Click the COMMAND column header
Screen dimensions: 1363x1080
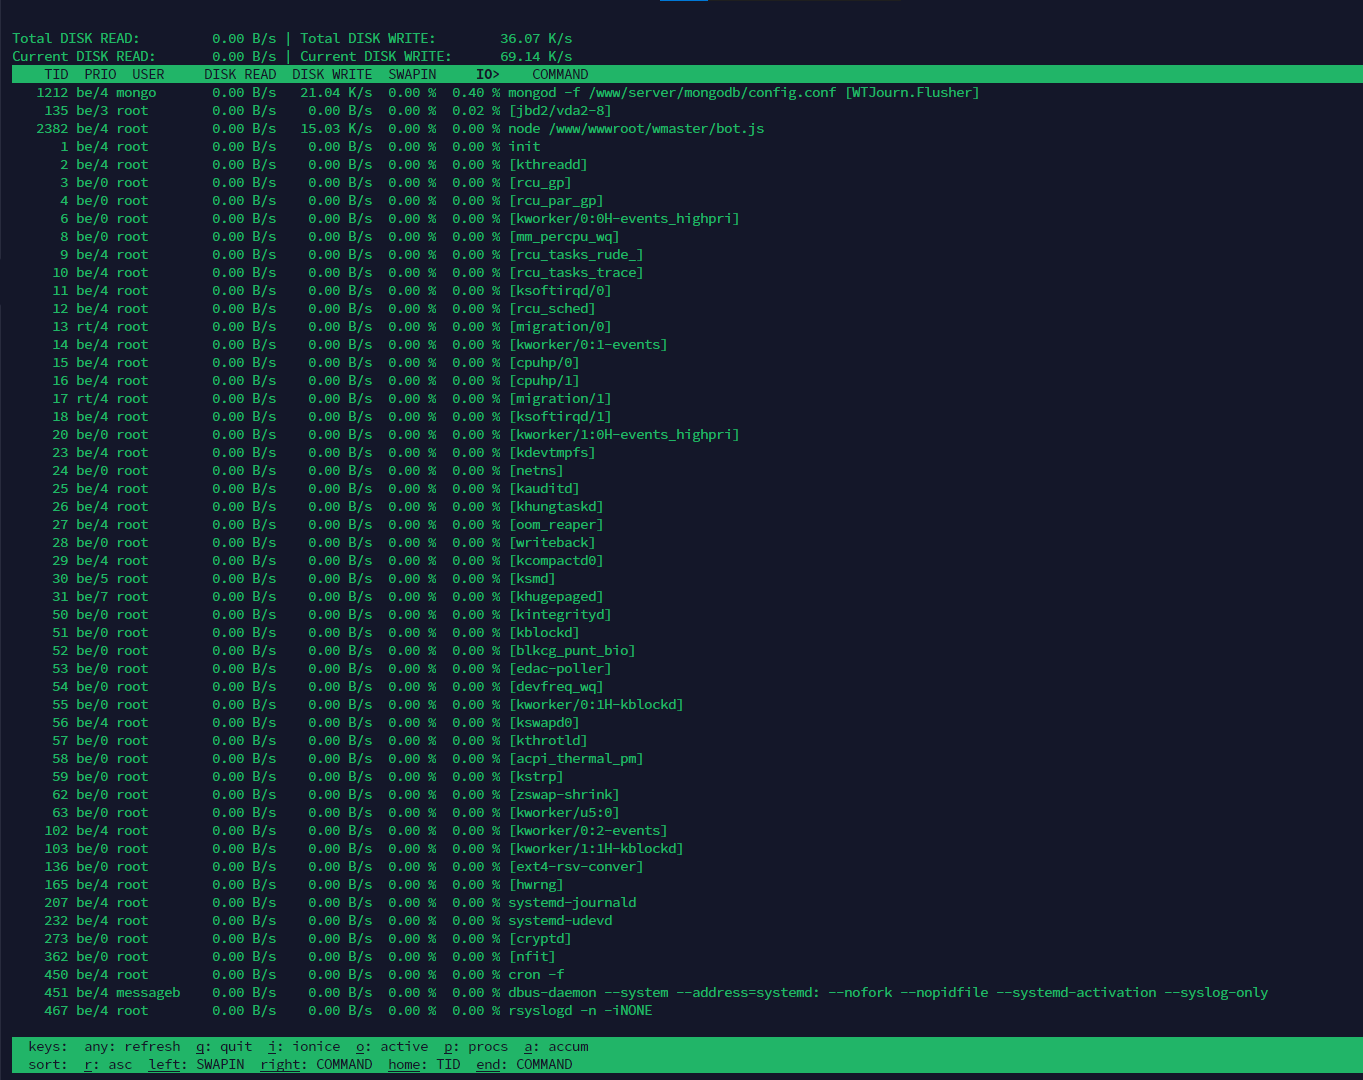pos(560,74)
